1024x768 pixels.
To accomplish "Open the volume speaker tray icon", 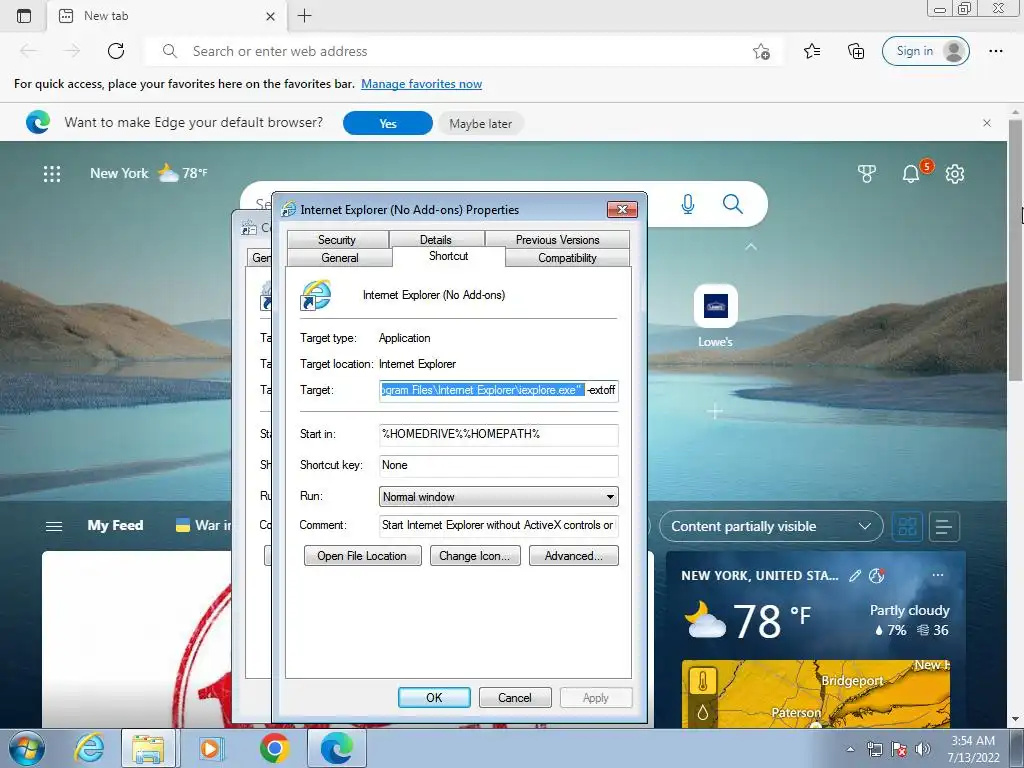I will [x=922, y=749].
